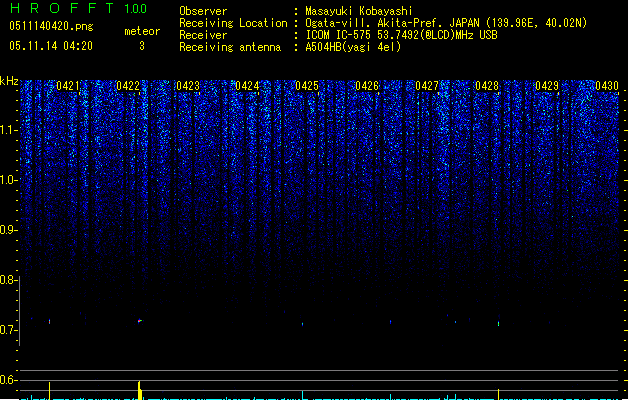Click the Ogata-vill. Akita-Pref. JAPAN location text
Image resolution: width=629 pixels, height=400 pixels.
click(x=446, y=23)
